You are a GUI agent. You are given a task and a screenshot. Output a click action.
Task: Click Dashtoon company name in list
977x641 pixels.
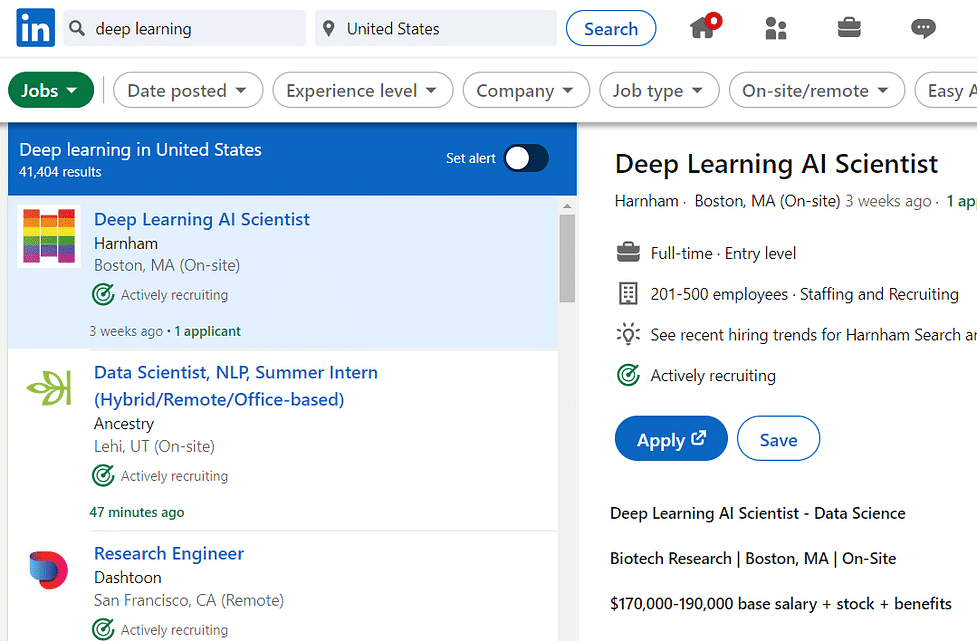click(x=128, y=577)
